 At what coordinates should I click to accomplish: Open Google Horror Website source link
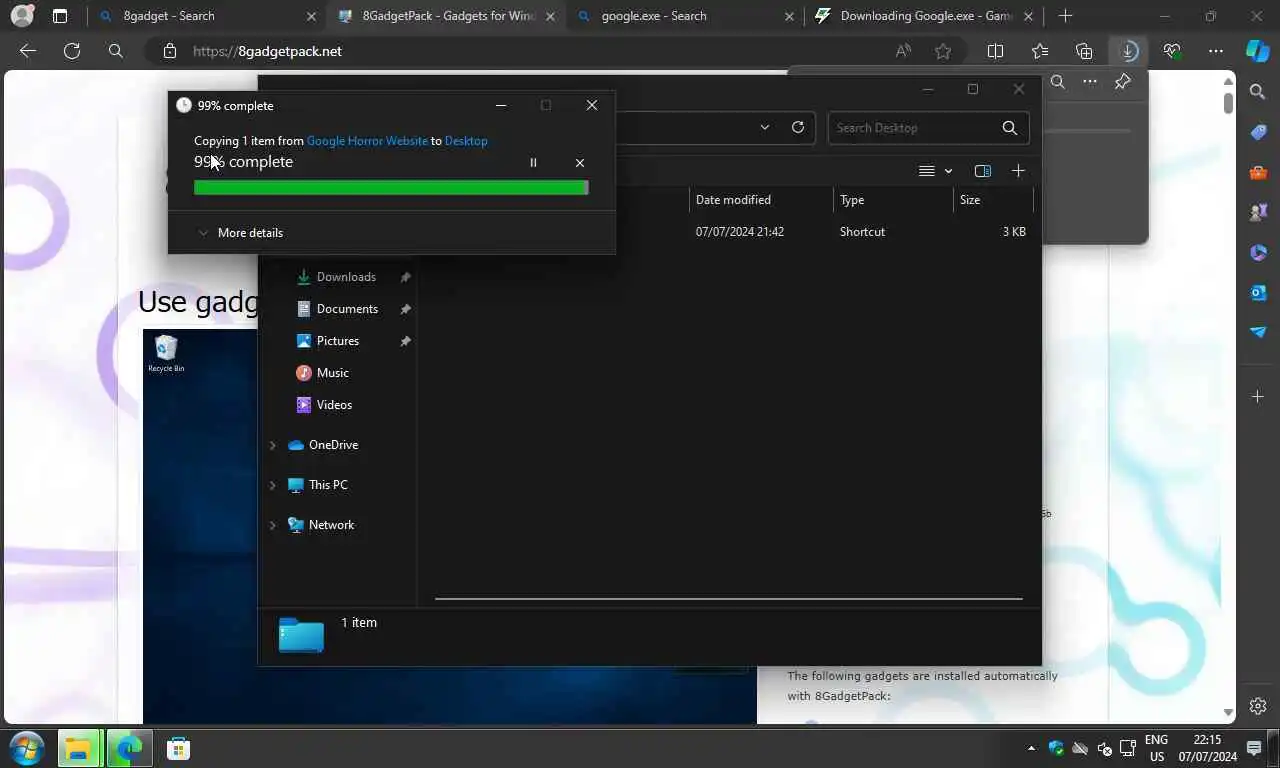(x=367, y=141)
